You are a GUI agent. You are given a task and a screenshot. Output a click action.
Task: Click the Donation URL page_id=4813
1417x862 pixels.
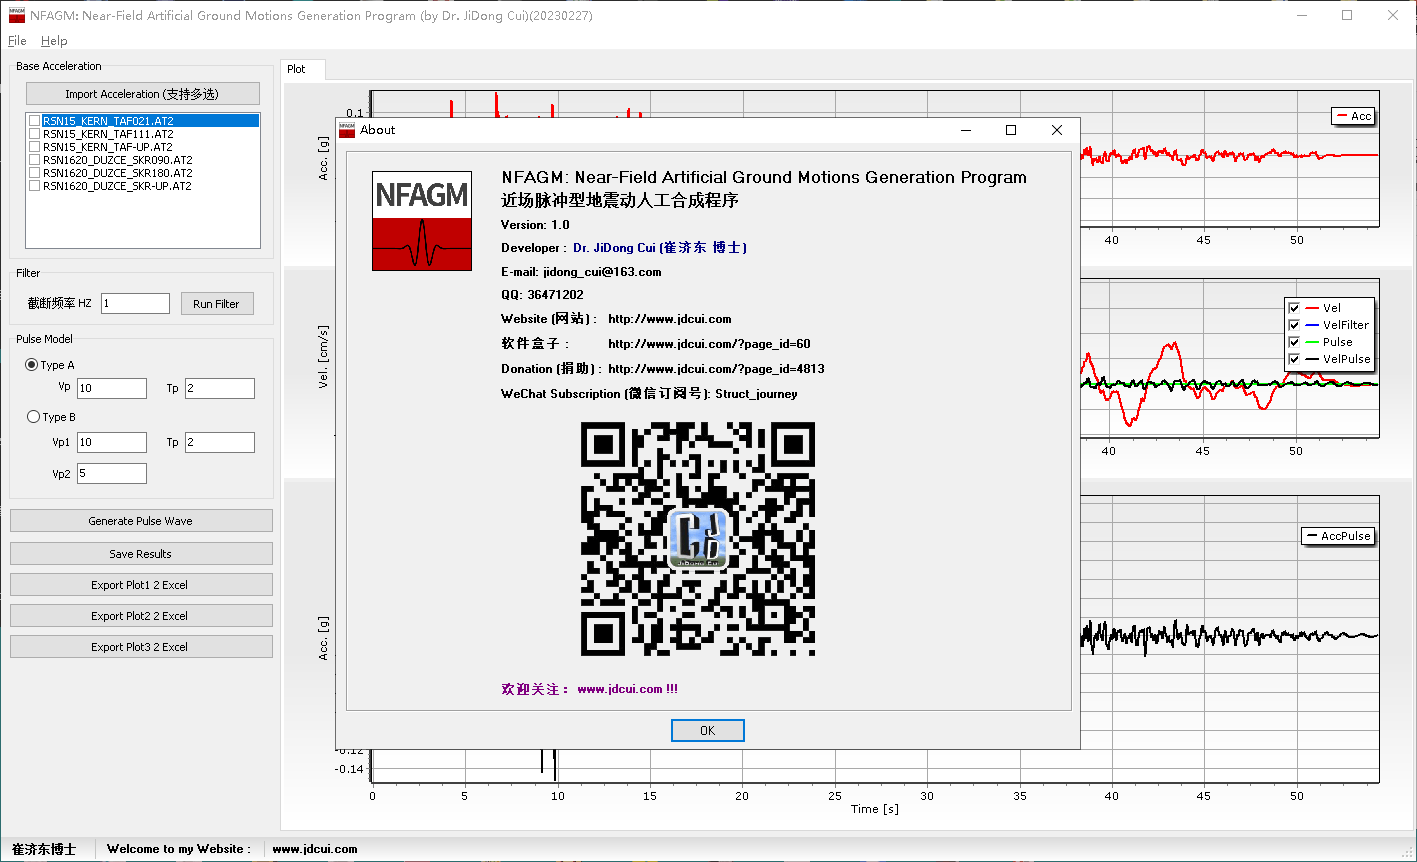(716, 369)
